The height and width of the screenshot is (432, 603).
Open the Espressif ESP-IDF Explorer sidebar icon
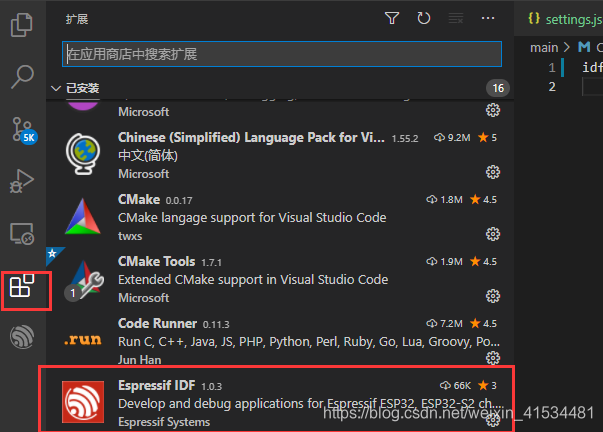pos(22,337)
